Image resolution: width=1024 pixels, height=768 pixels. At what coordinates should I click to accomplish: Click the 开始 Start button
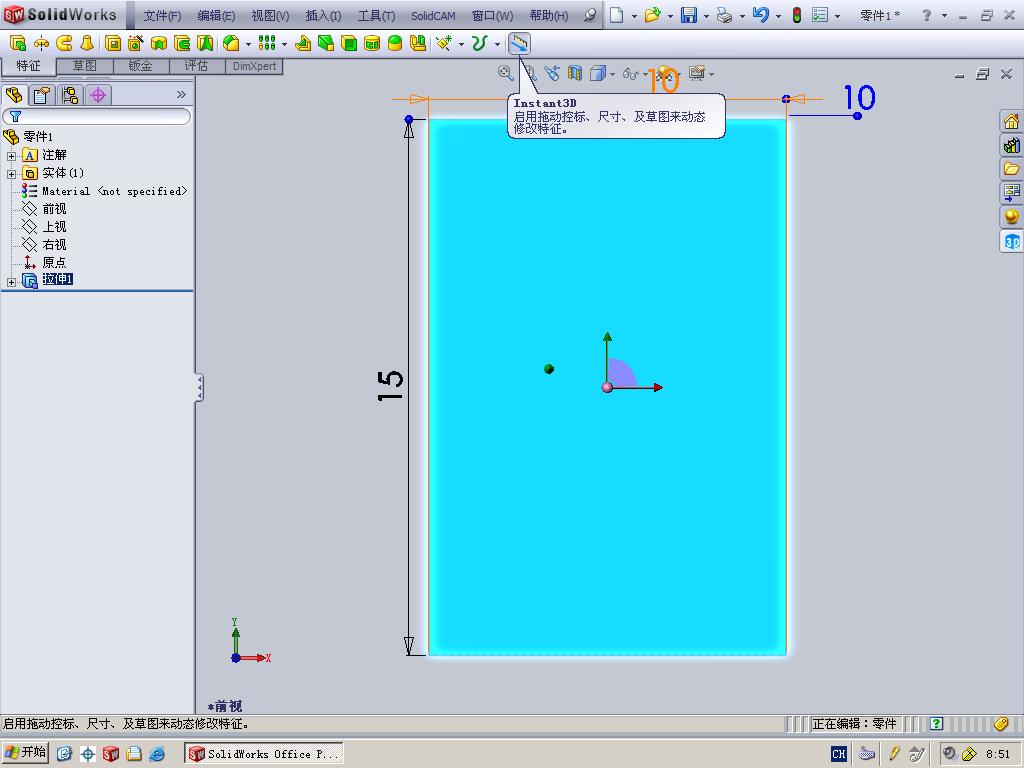pos(26,752)
